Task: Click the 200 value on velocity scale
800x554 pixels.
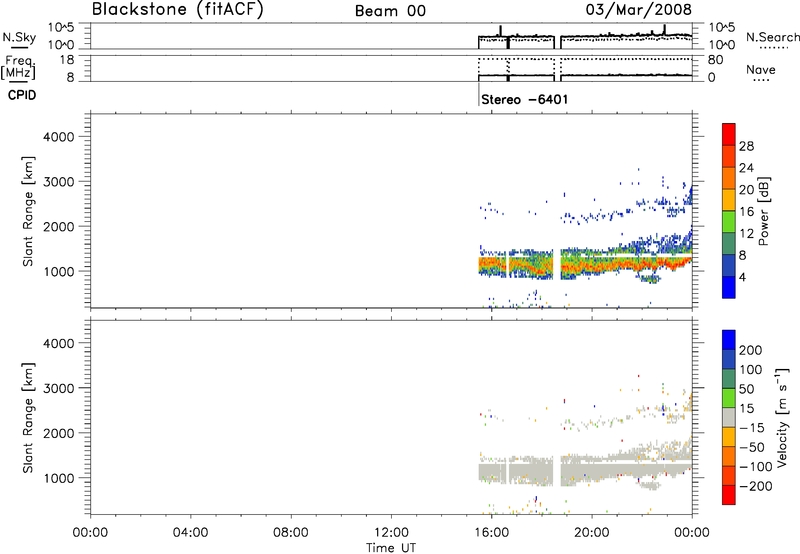Action: pyautogui.click(x=751, y=350)
